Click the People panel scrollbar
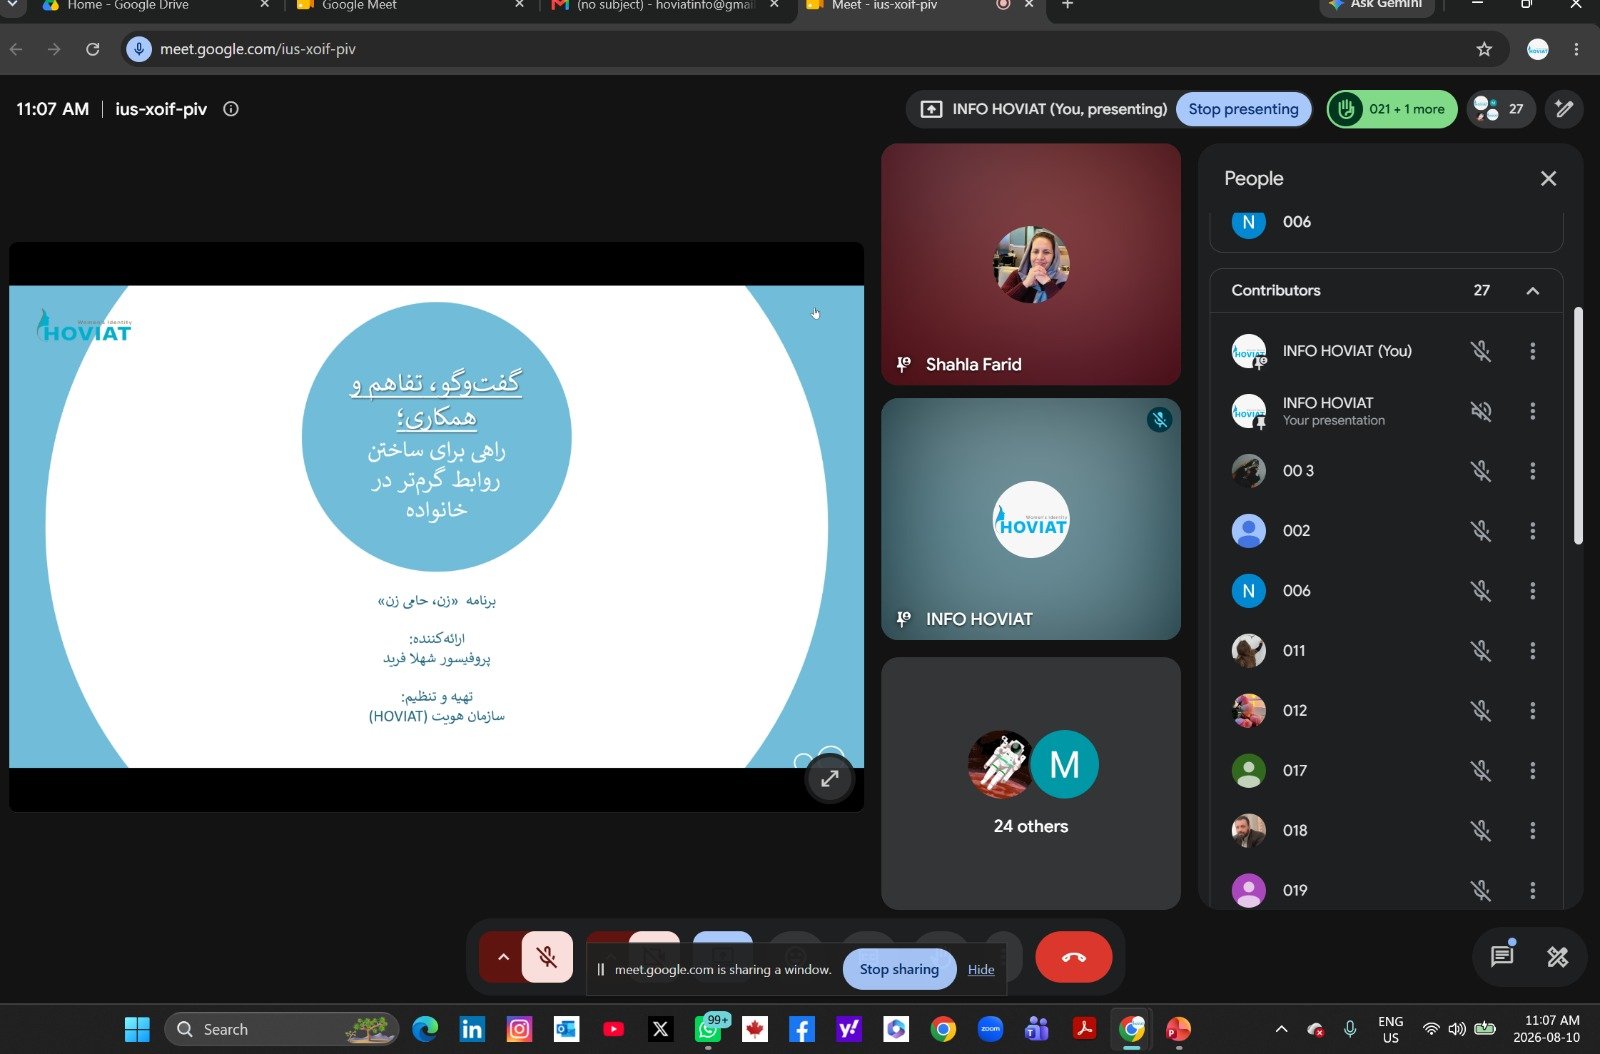1600x1054 pixels. [1578, 425]
